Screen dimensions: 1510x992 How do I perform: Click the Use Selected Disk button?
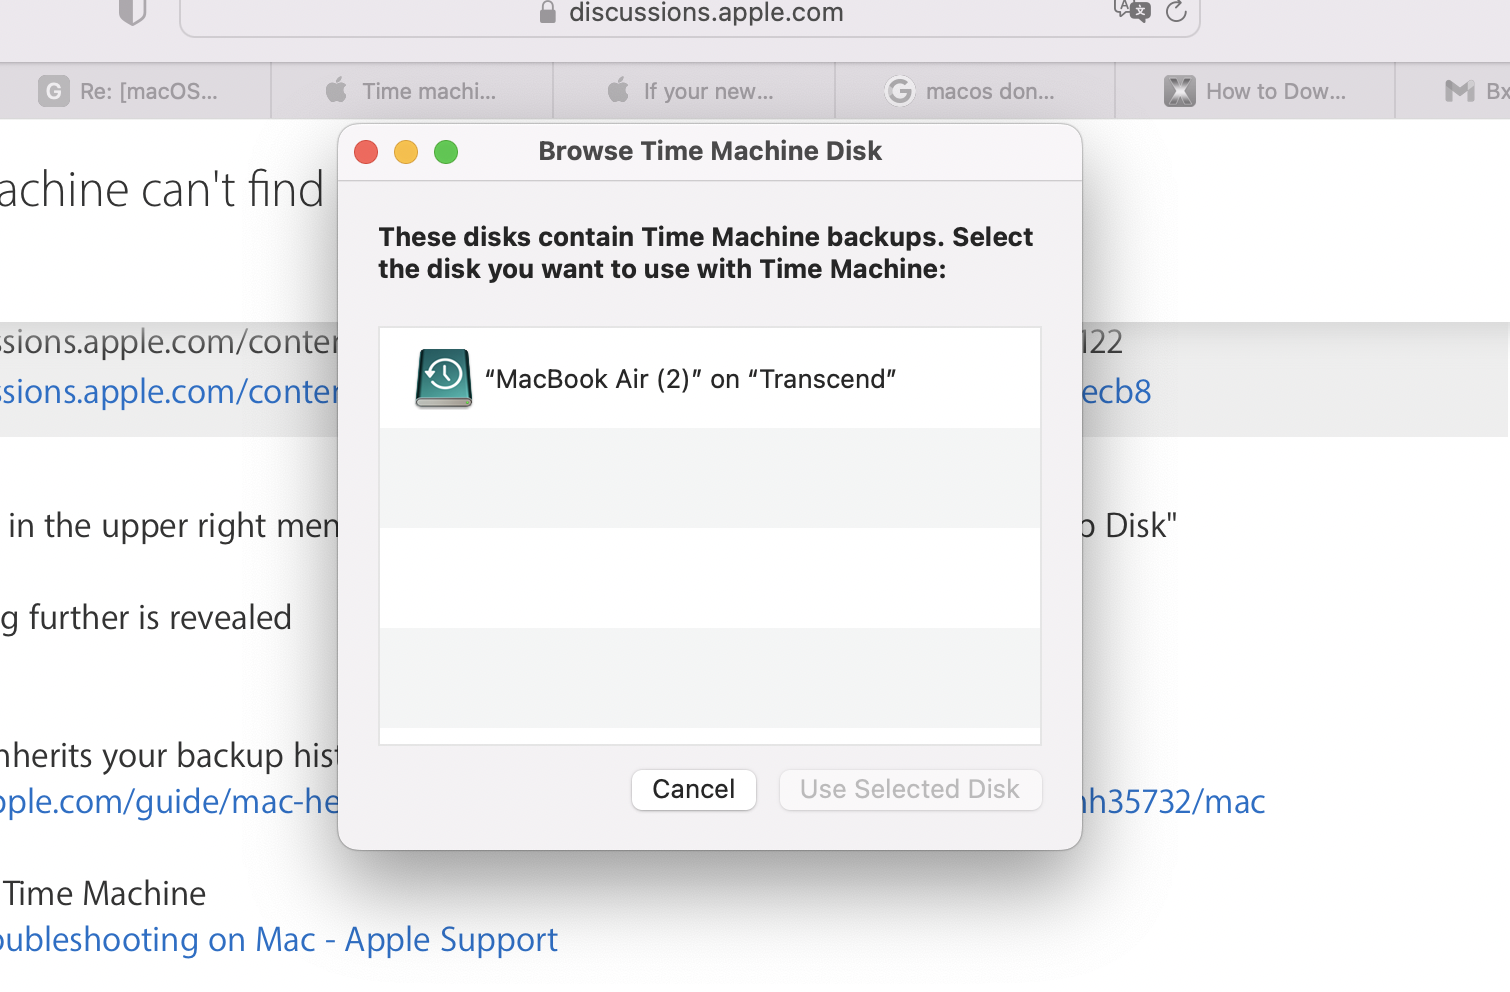[910, 790]
